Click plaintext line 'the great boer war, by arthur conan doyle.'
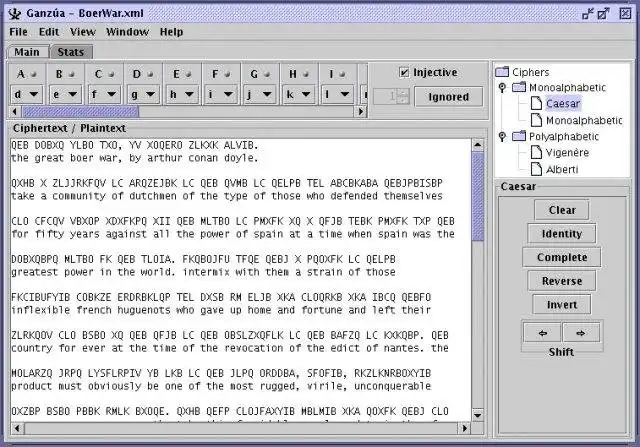The image size is (640, 447). click(135, 158)
